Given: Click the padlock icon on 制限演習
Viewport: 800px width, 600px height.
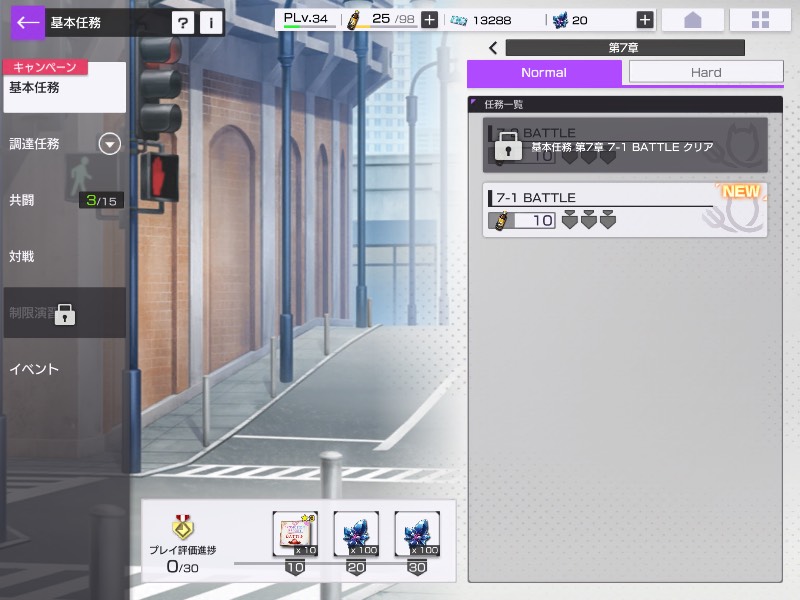Looking at the screenshot, I should pos(65,314).
